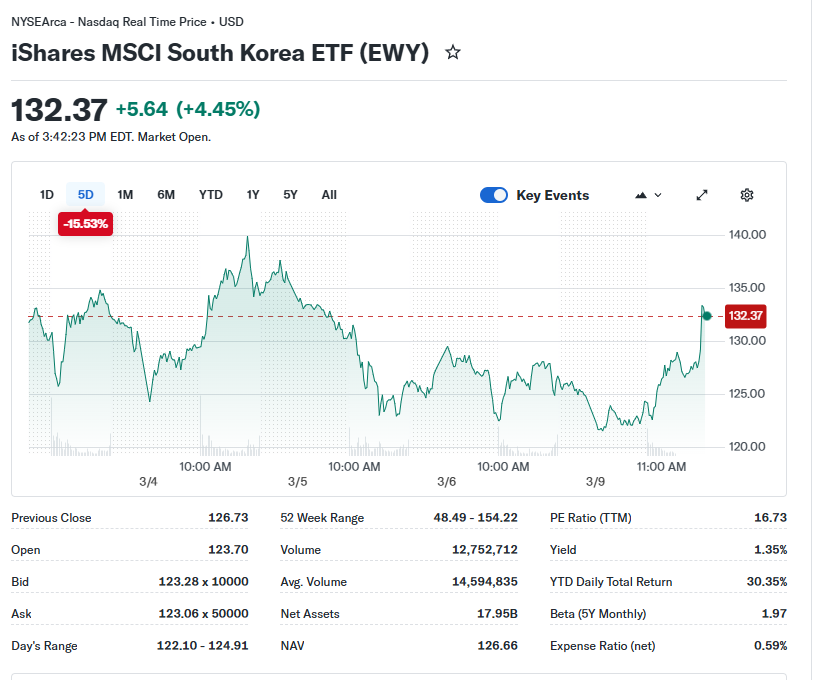Click the 52 Week Range label

coord(322,518)
